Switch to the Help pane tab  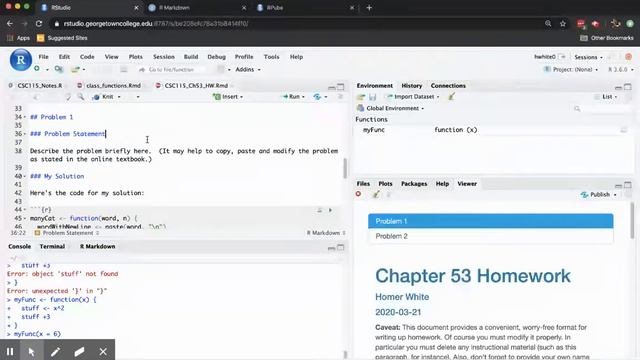pyautogui.click(x=442, y=184)
